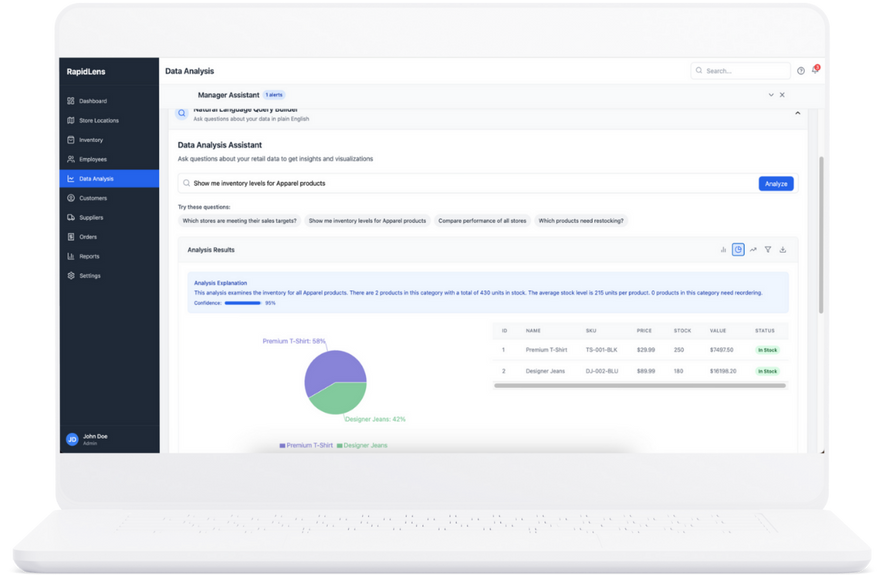Click the STATUS column header
Viewport: 885px width, 576px height.
pyautogui.click(x=765, y=331)
